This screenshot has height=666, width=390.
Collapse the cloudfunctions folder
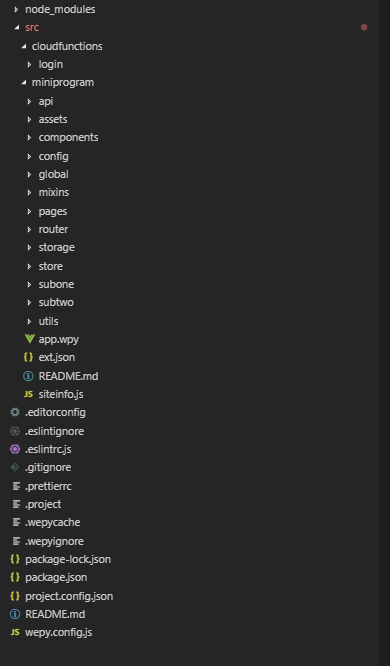23,46
